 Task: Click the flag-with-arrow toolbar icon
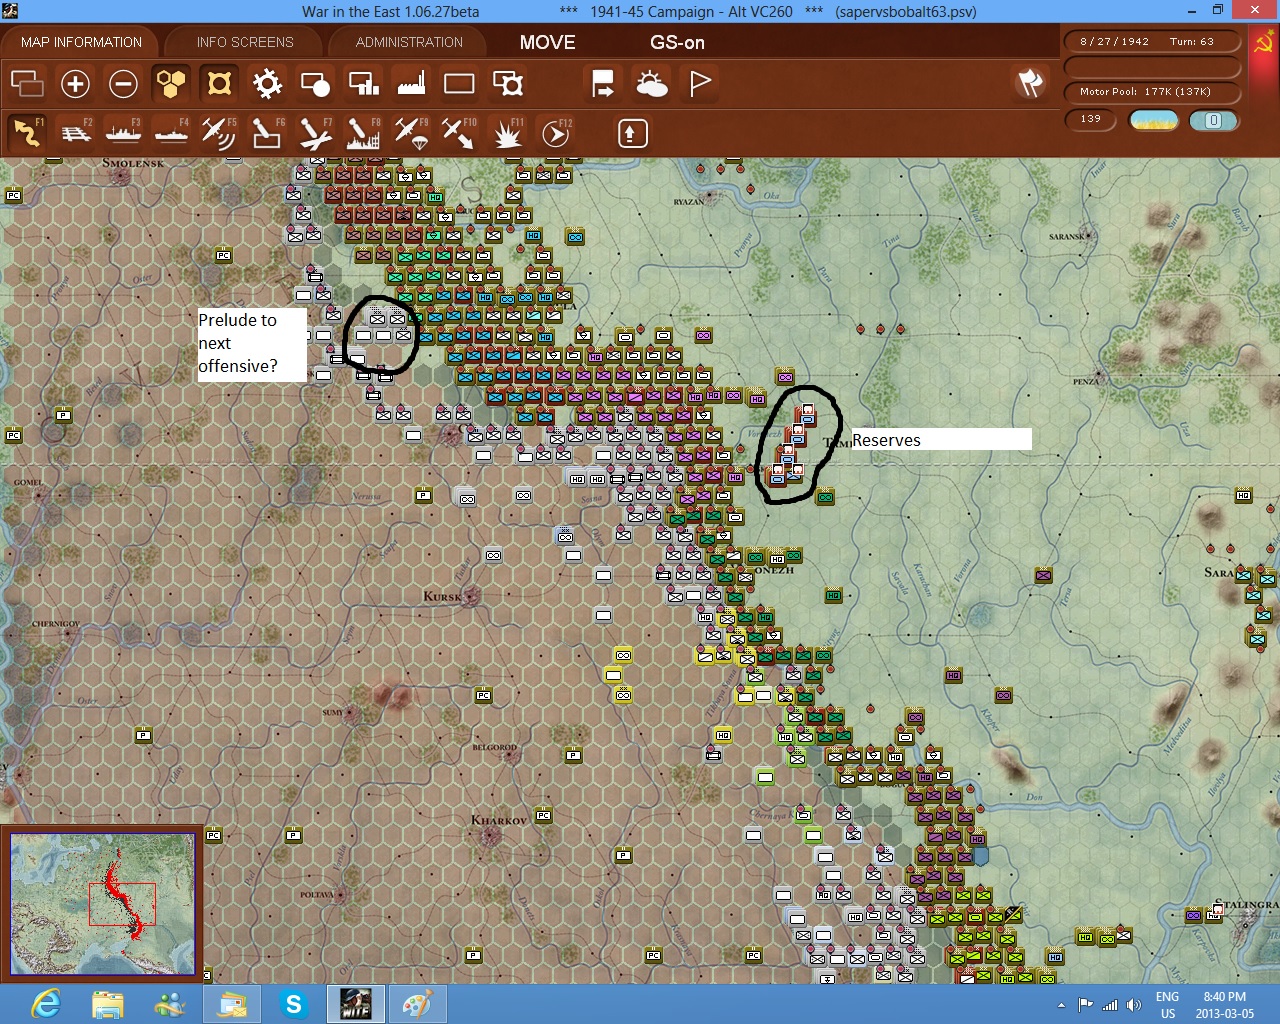(603, 83)
